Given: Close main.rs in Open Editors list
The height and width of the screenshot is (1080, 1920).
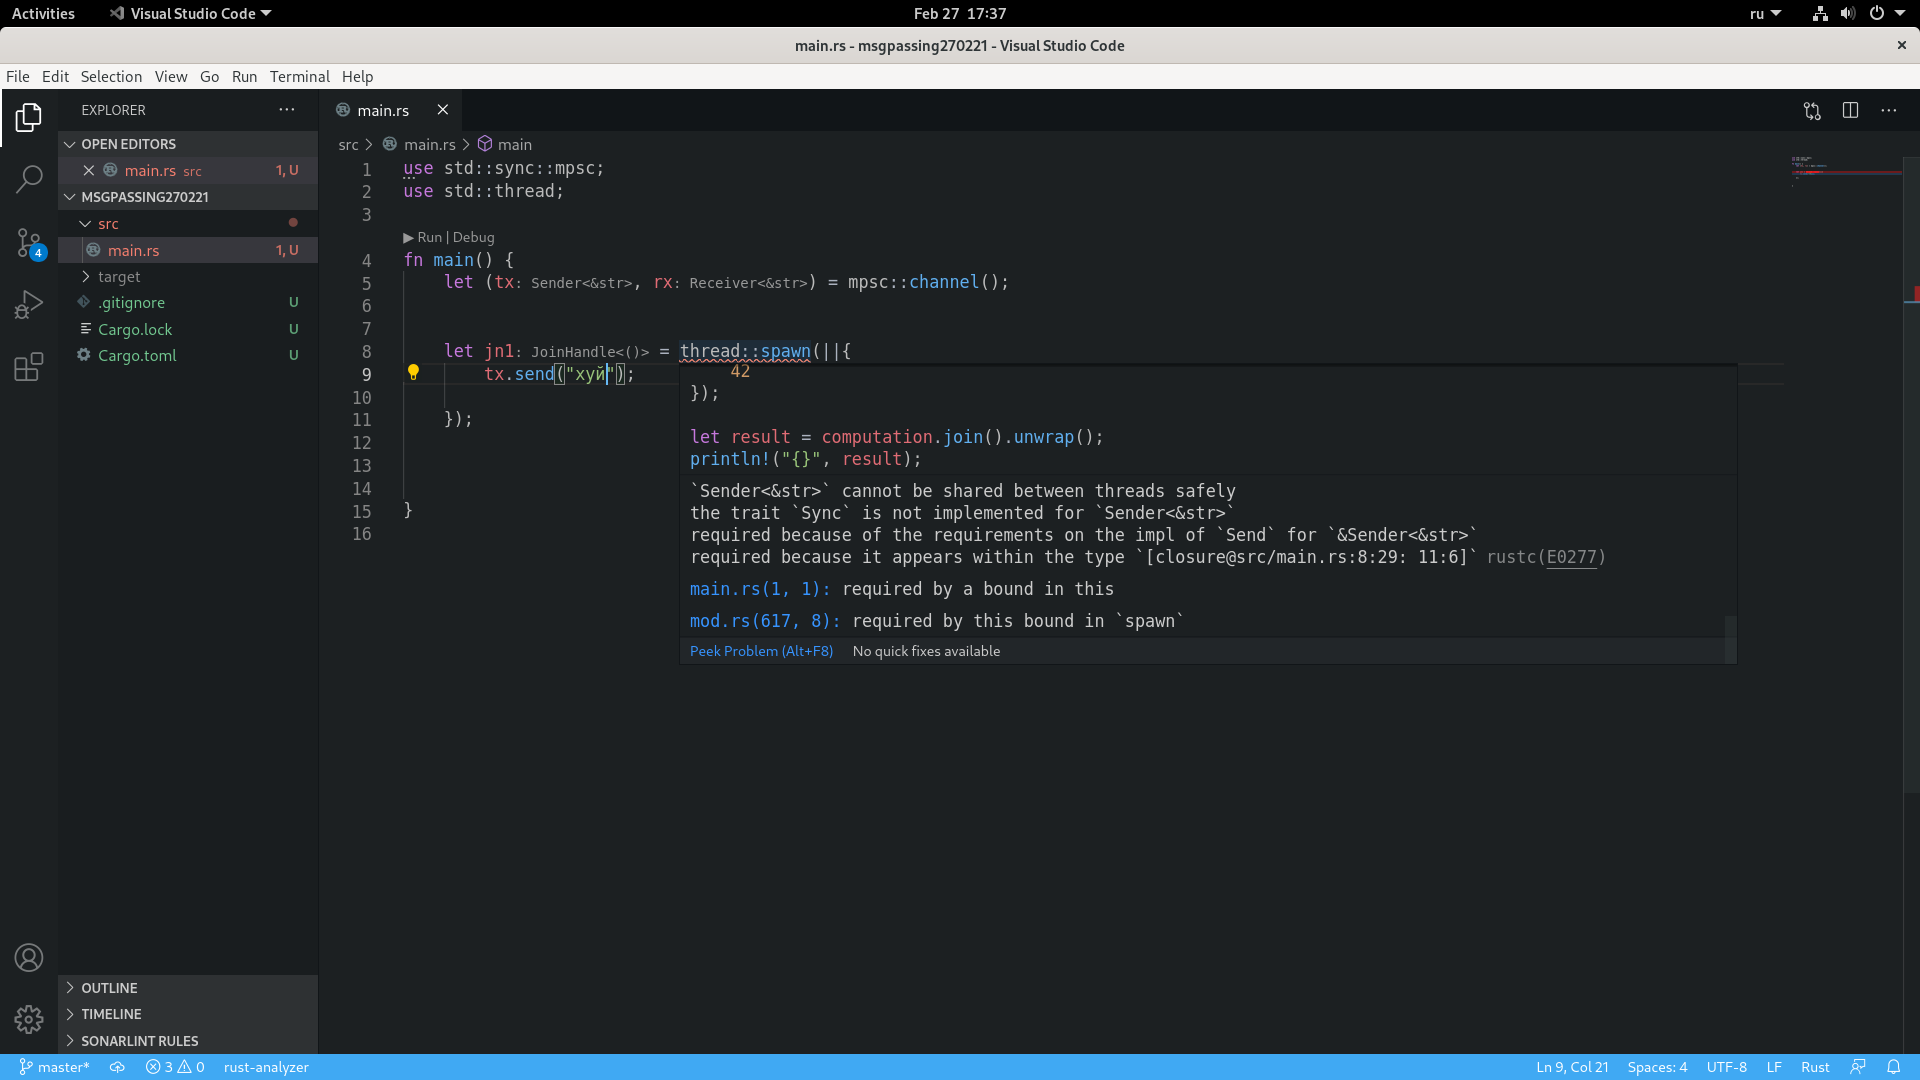Looking at the screenshot, I should [89, 171].
